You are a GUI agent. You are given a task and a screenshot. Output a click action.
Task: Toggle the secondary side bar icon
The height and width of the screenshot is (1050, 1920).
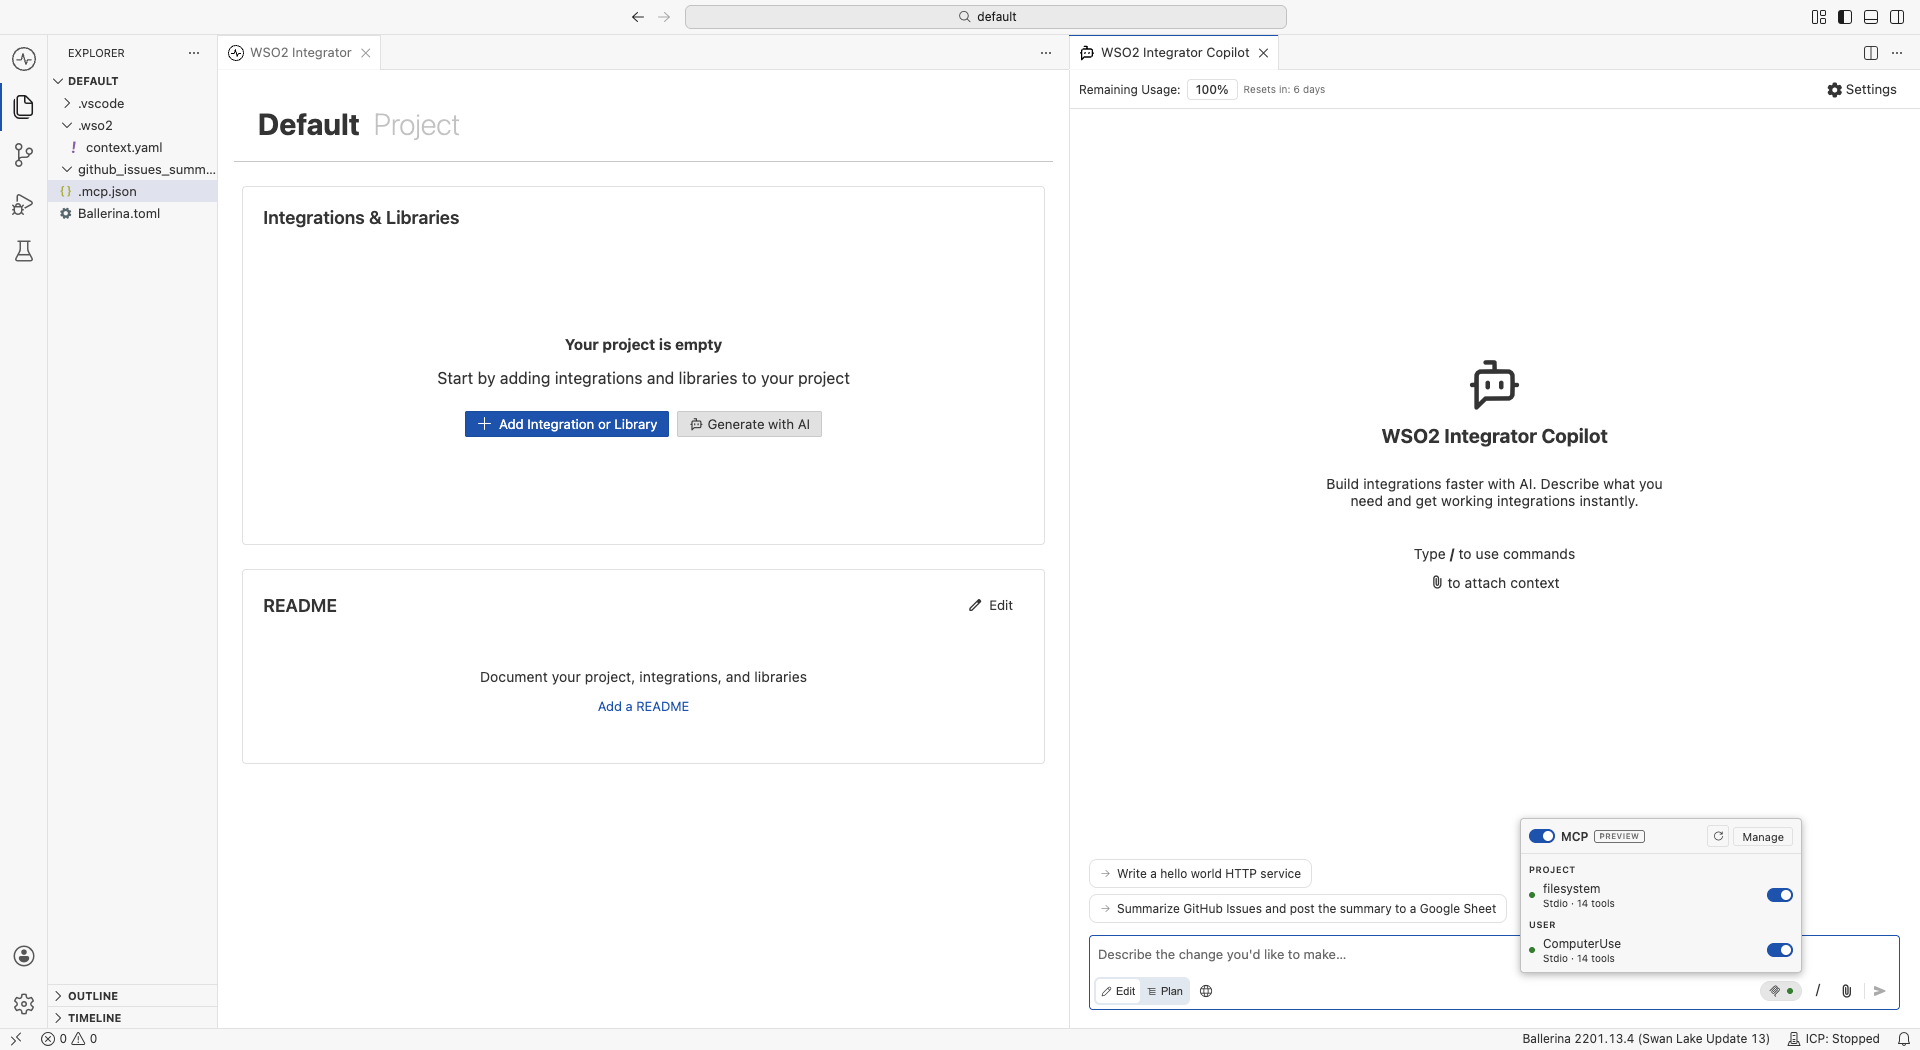[x=1897, y=17]
